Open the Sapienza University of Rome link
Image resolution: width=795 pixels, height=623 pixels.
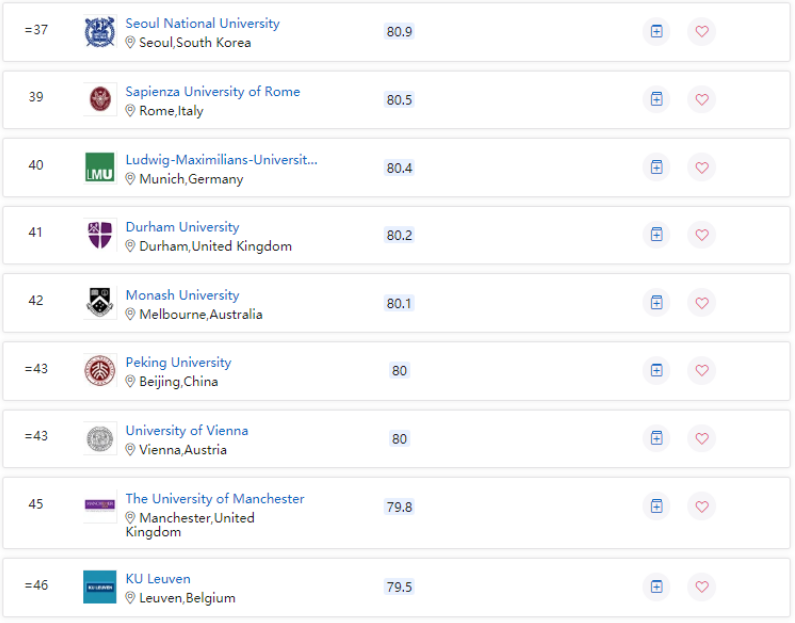coord(212,92)
